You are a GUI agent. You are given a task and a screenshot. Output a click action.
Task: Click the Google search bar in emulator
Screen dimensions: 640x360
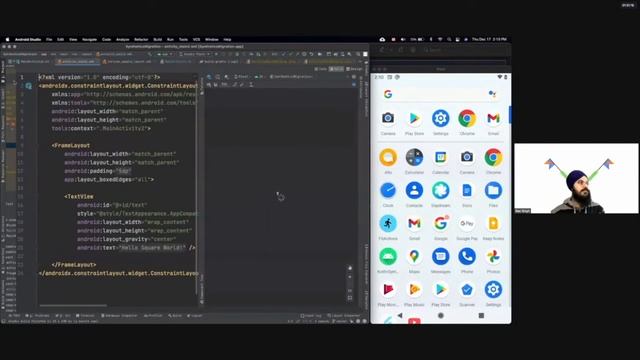440,94
